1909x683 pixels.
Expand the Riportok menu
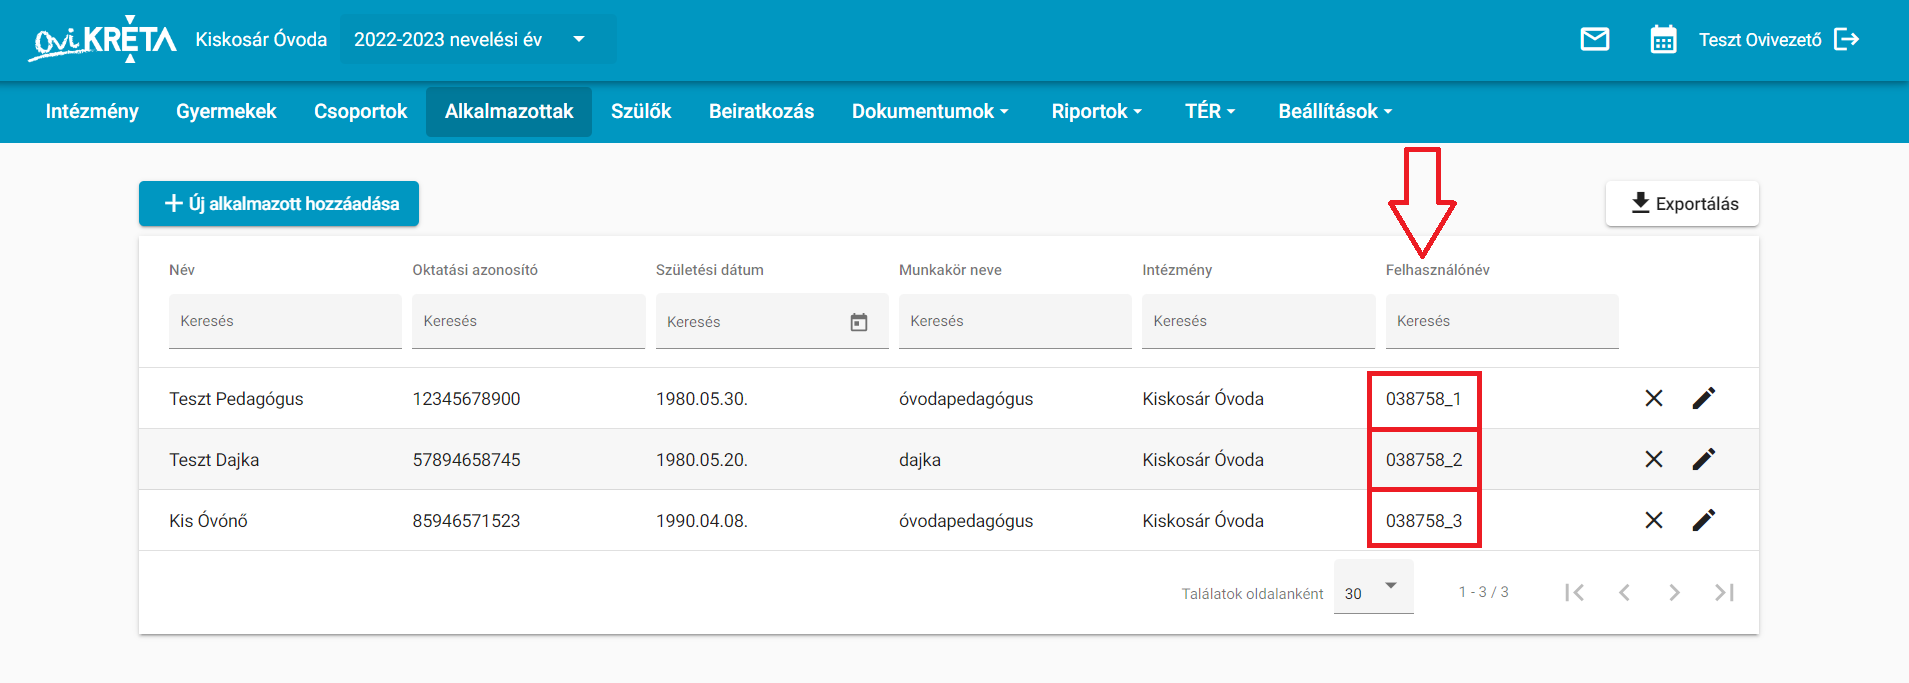(x=1096, y=111)
